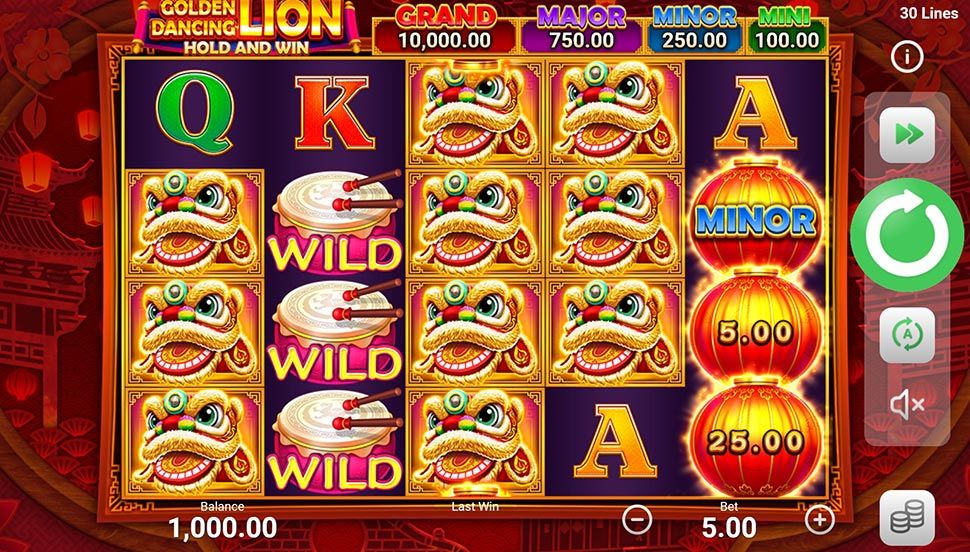Viewport: 970px width, 552px height.
Task: Click the Golden Dancing Lion logo
Action: [246, 26]
